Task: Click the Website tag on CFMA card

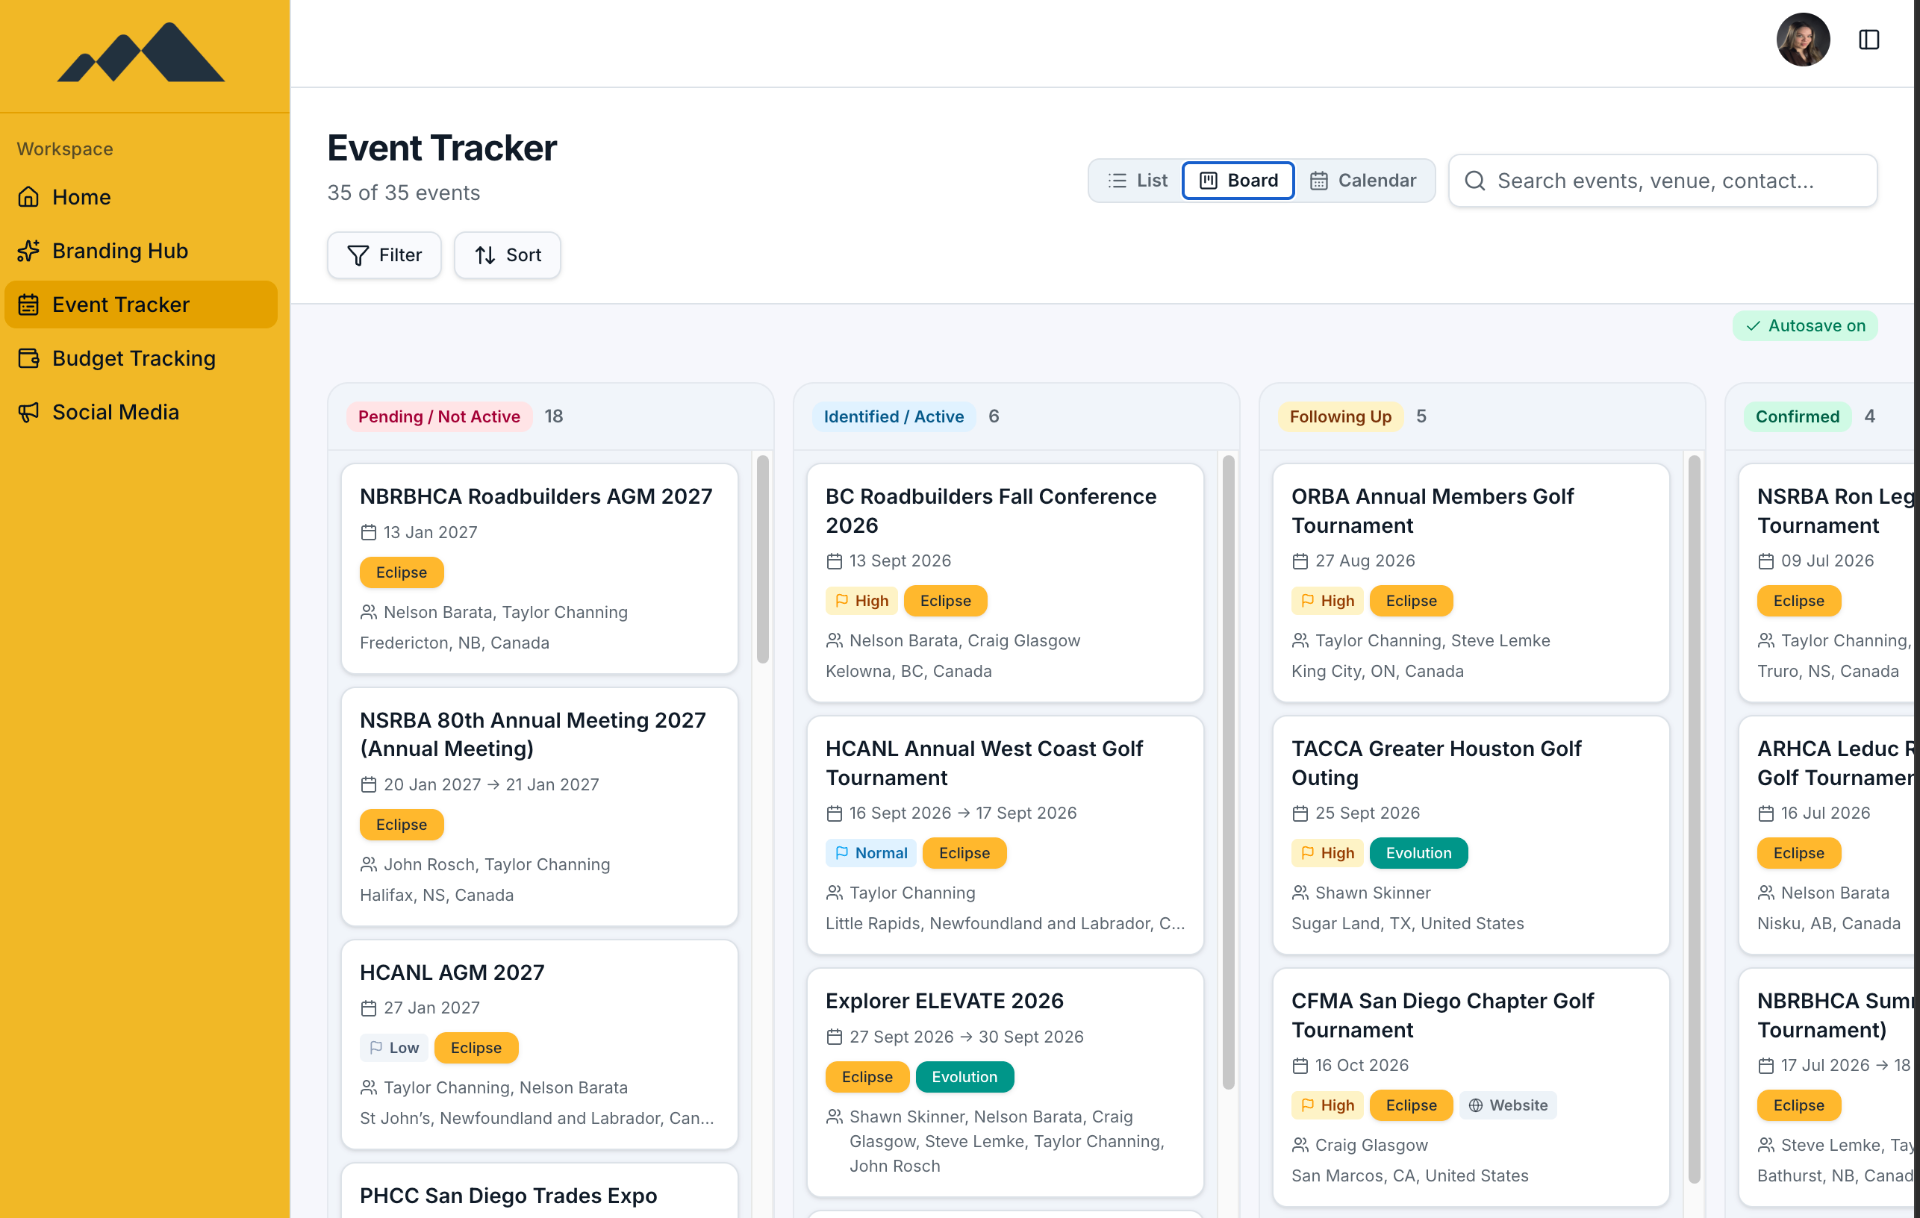Action: pos(1507,1105)
